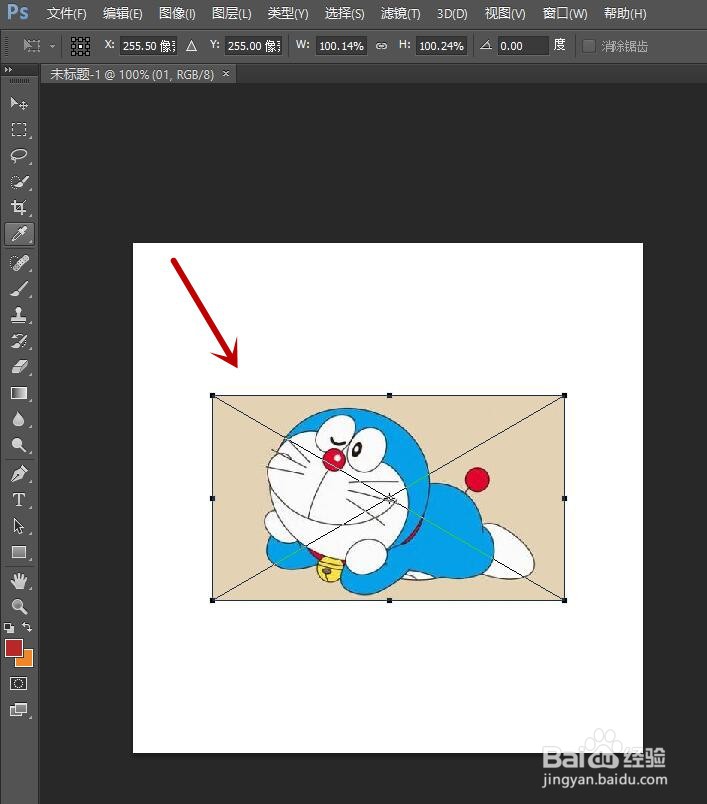Viewport: 707px width, 804px height.
Task: Click the X position input field
Action: [x=149, y=46]
